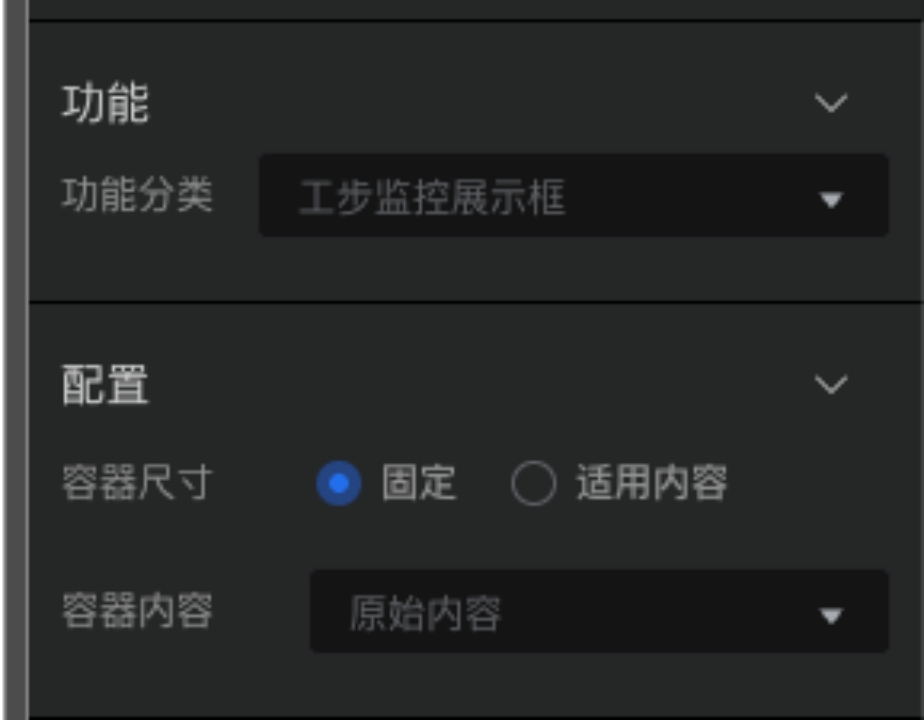Click the 功能分类 field label
The height and width of the screenshot is (720, 924).
(x=137, y=196)
